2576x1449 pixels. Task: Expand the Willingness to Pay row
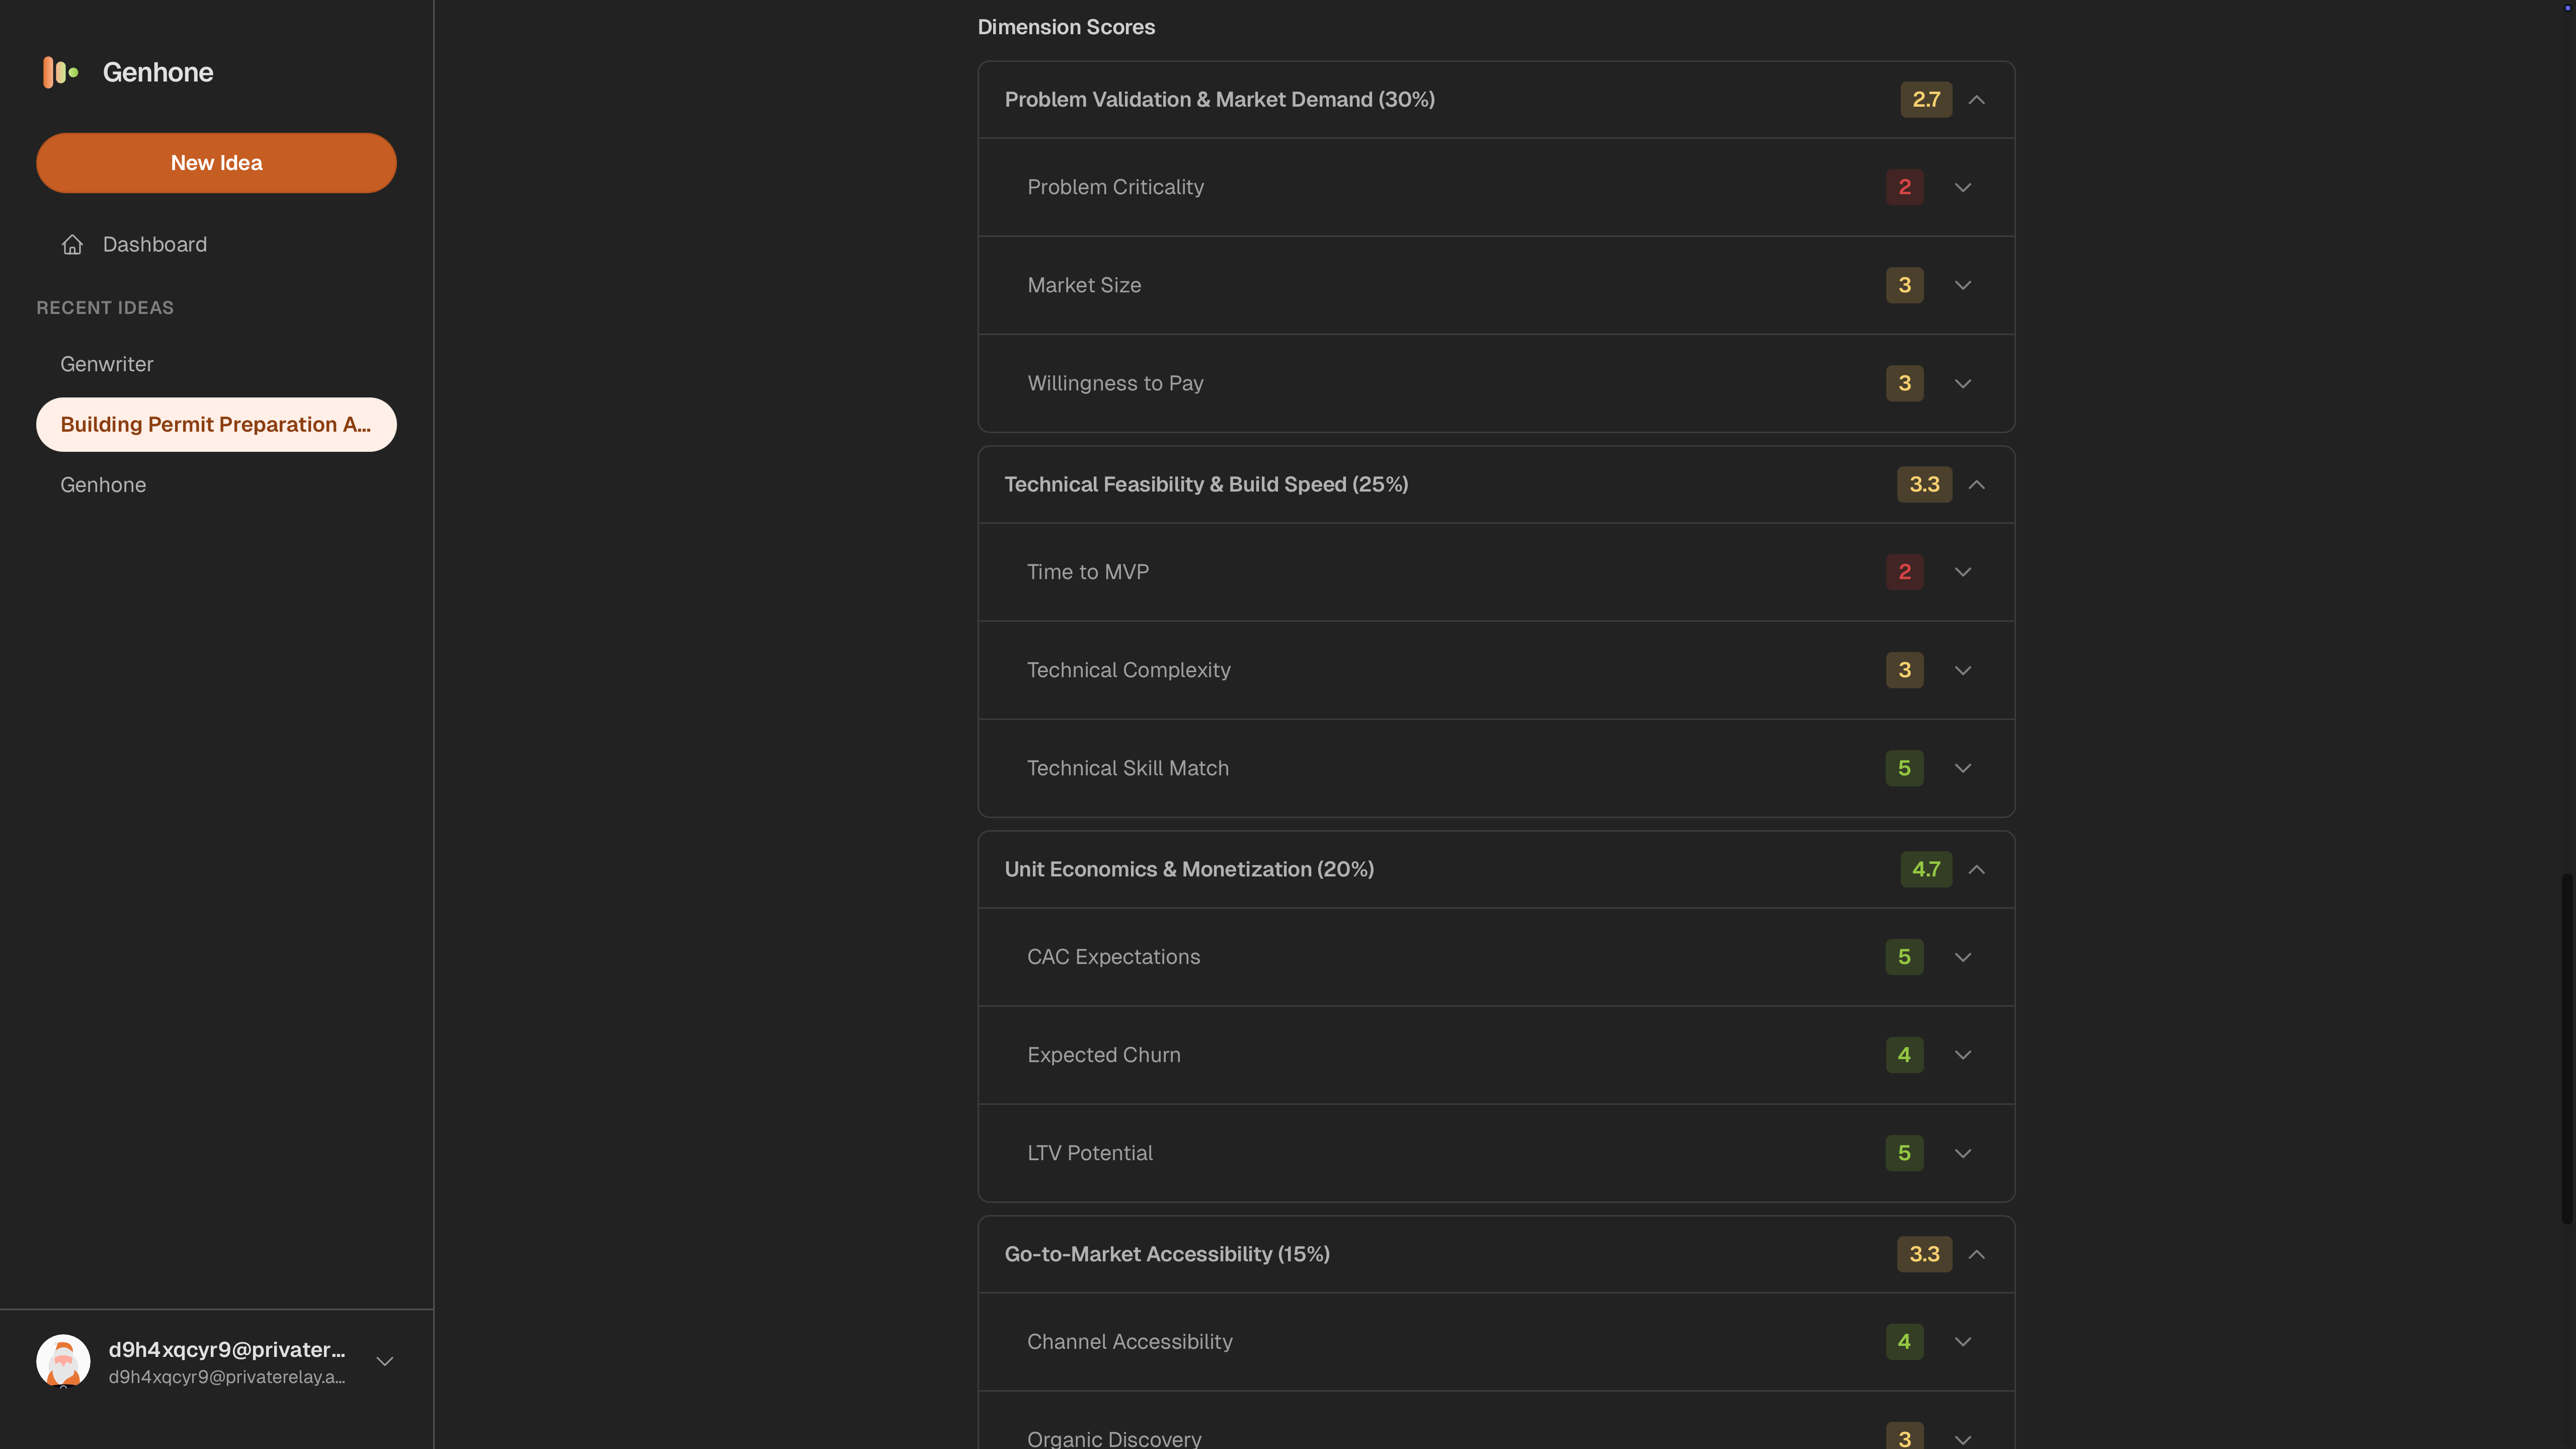[x=1496, y=383]
